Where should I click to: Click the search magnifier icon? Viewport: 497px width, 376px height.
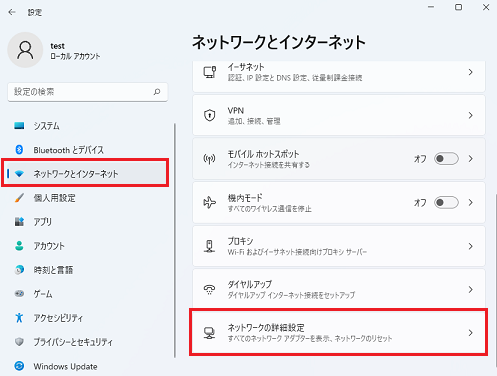[157, 92]
